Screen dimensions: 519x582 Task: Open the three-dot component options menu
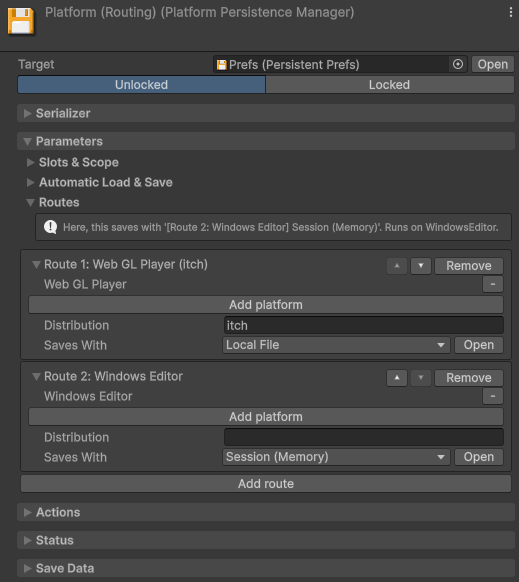[x=511, y=12]
